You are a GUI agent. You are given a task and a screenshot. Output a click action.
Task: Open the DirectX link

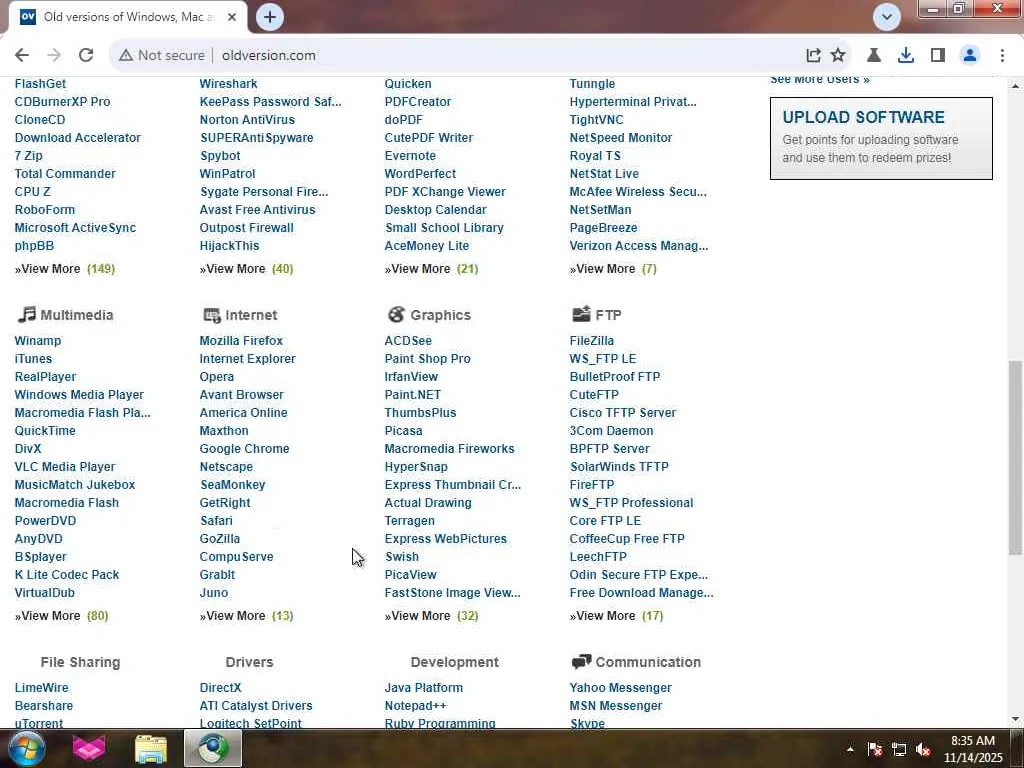221,688
